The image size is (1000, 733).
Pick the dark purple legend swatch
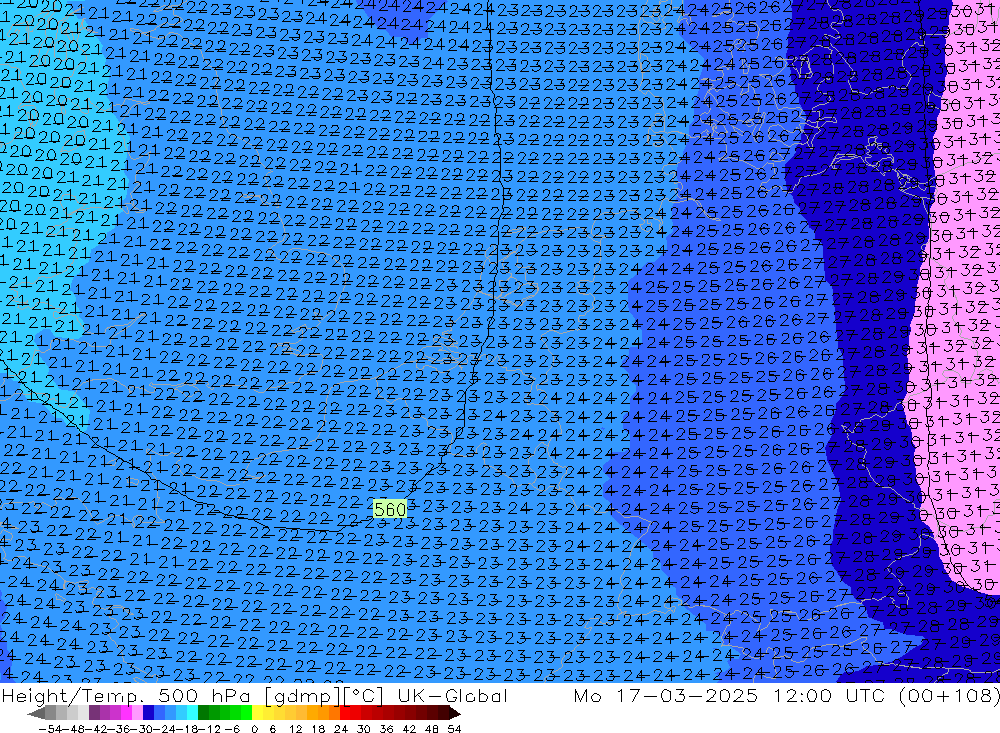94,714
